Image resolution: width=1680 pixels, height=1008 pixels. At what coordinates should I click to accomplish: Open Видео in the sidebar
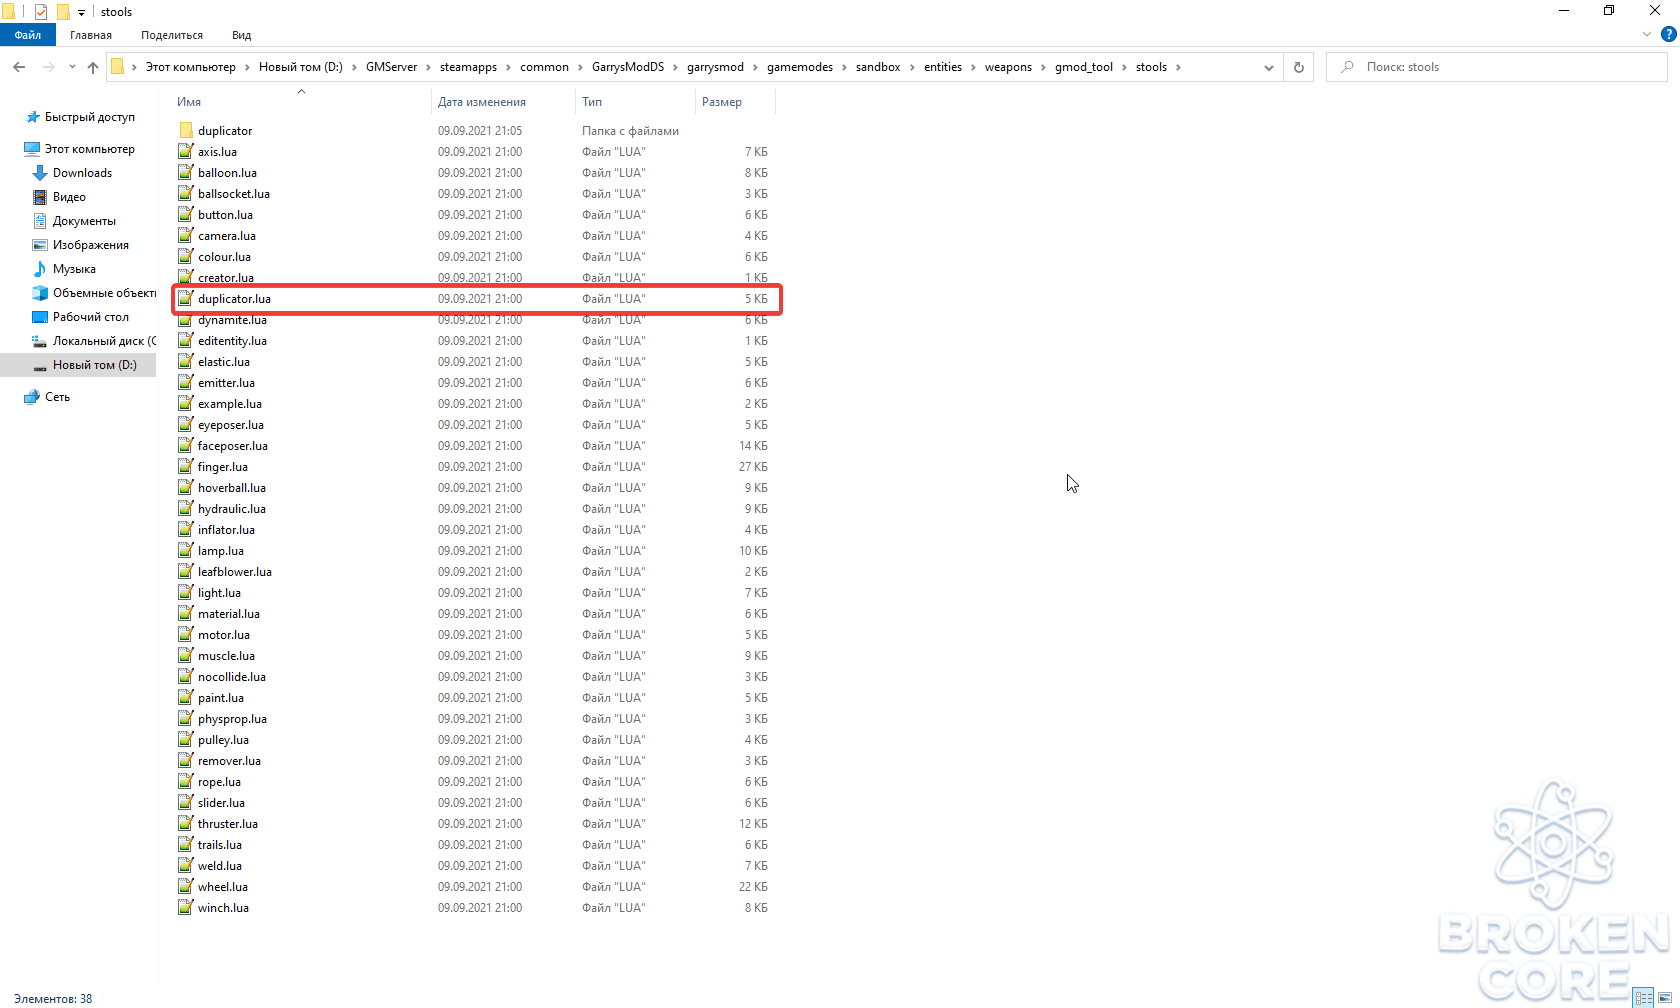[69, 197]
